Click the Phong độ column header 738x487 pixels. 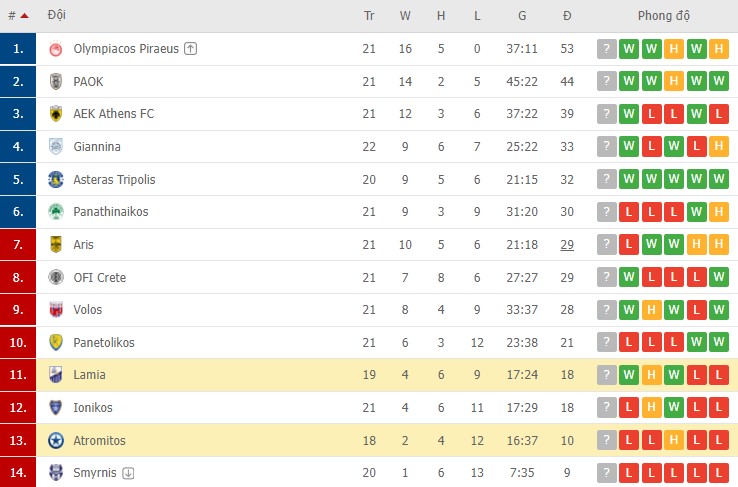(664, 16)
